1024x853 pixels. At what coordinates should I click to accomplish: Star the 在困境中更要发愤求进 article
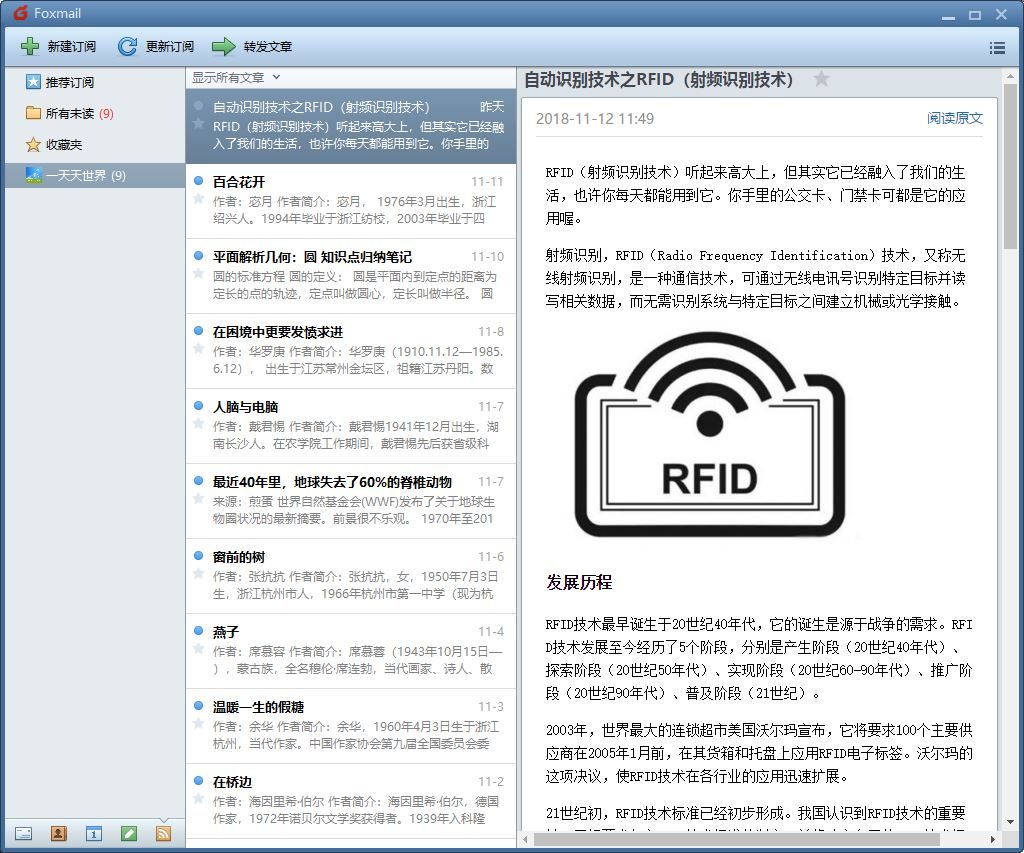click(x=199, y=348)
